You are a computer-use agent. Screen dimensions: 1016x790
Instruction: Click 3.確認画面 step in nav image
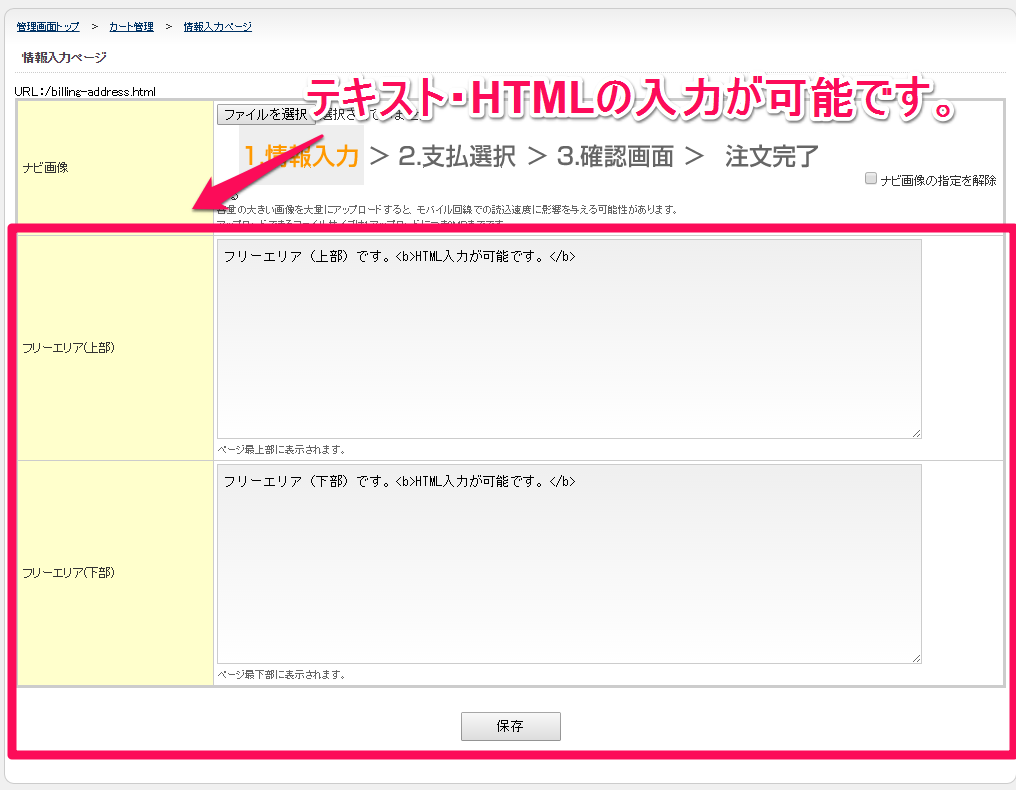(615, 157)
